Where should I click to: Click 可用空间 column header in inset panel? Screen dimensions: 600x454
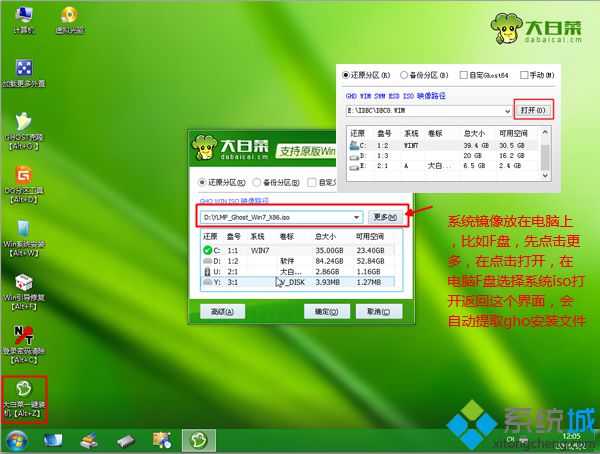[513, 133]
